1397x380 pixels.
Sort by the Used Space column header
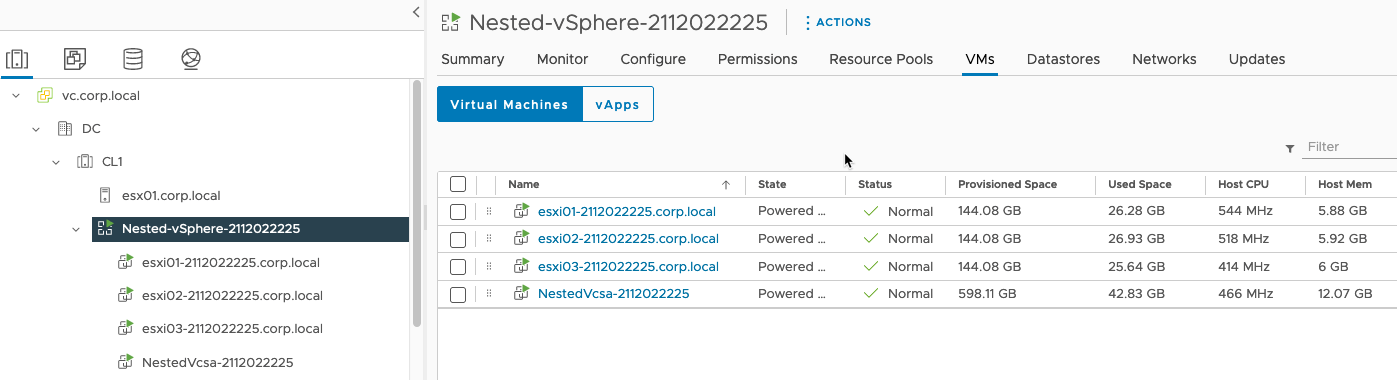coord(1139,184)
